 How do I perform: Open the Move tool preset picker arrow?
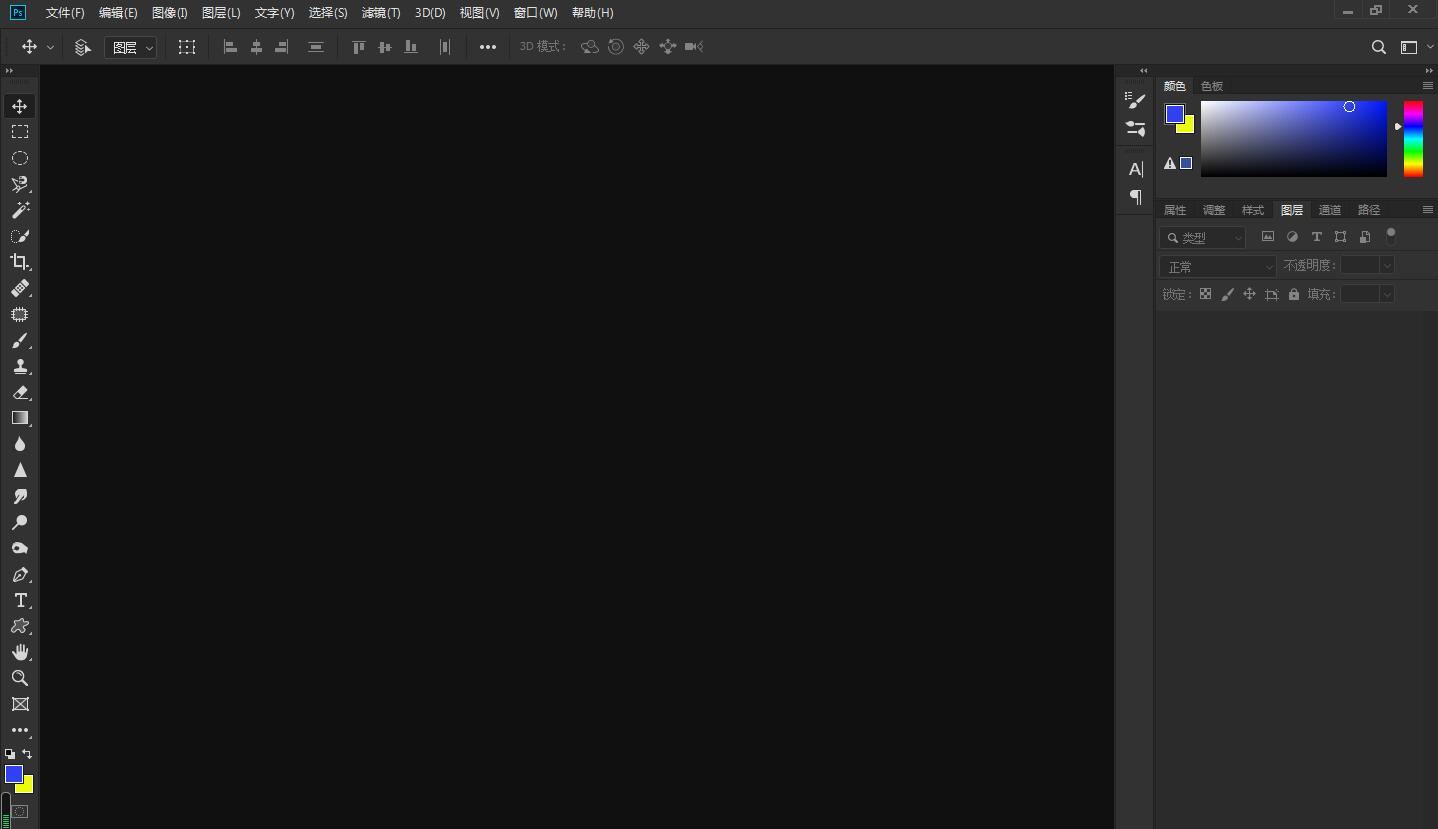pyautogui.click(x=50, y=47)
